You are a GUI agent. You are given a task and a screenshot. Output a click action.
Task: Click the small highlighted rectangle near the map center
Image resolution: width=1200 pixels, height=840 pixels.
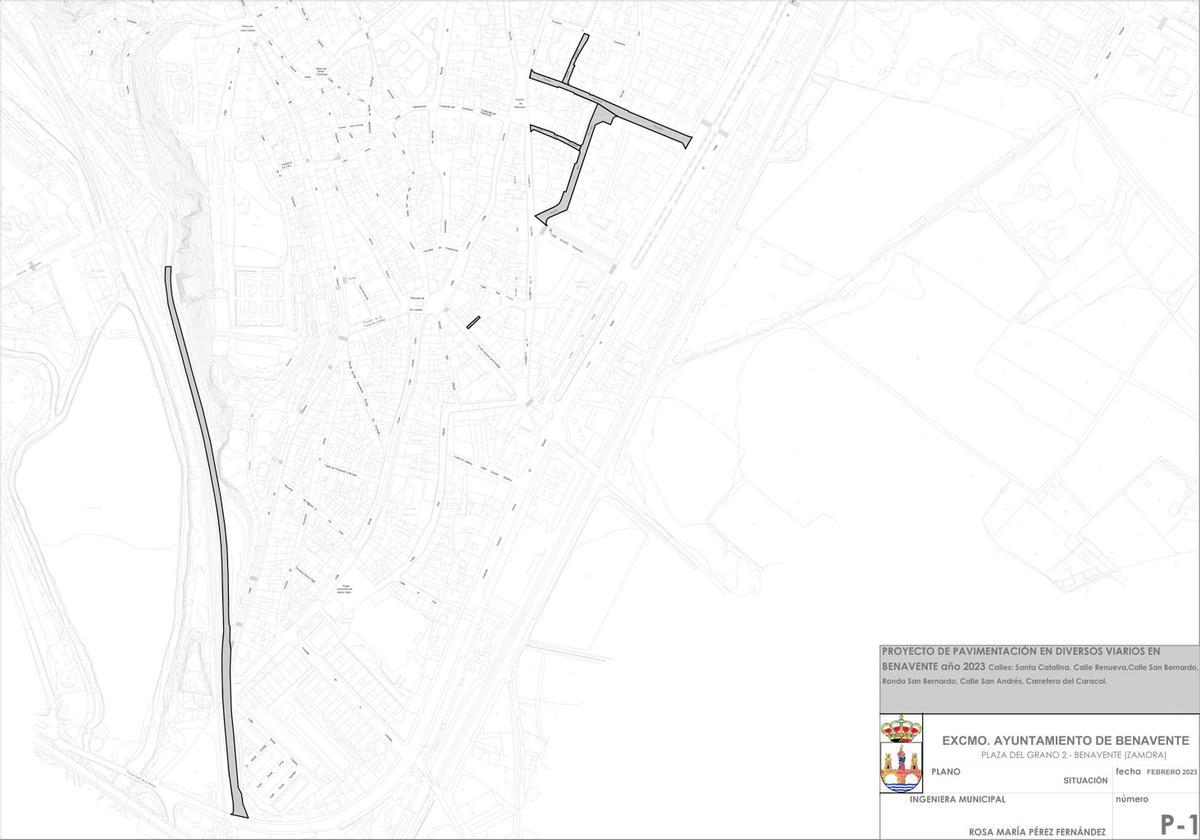pos(473,321)
